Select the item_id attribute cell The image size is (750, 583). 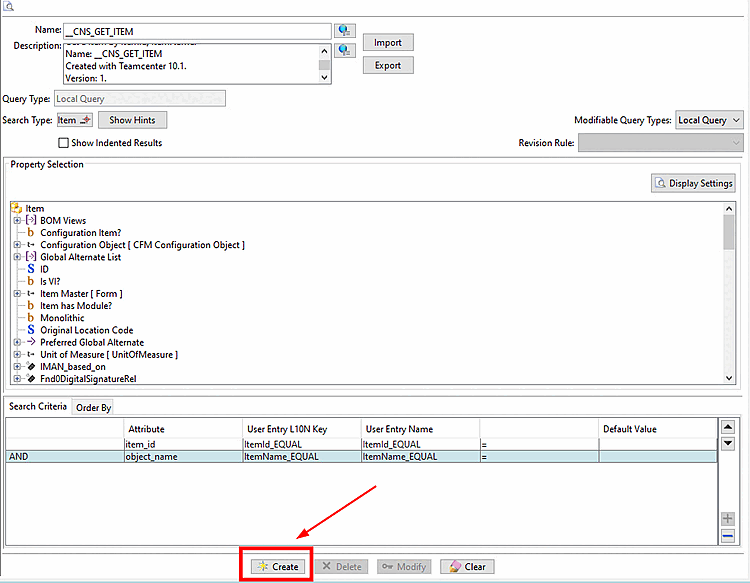183,444
